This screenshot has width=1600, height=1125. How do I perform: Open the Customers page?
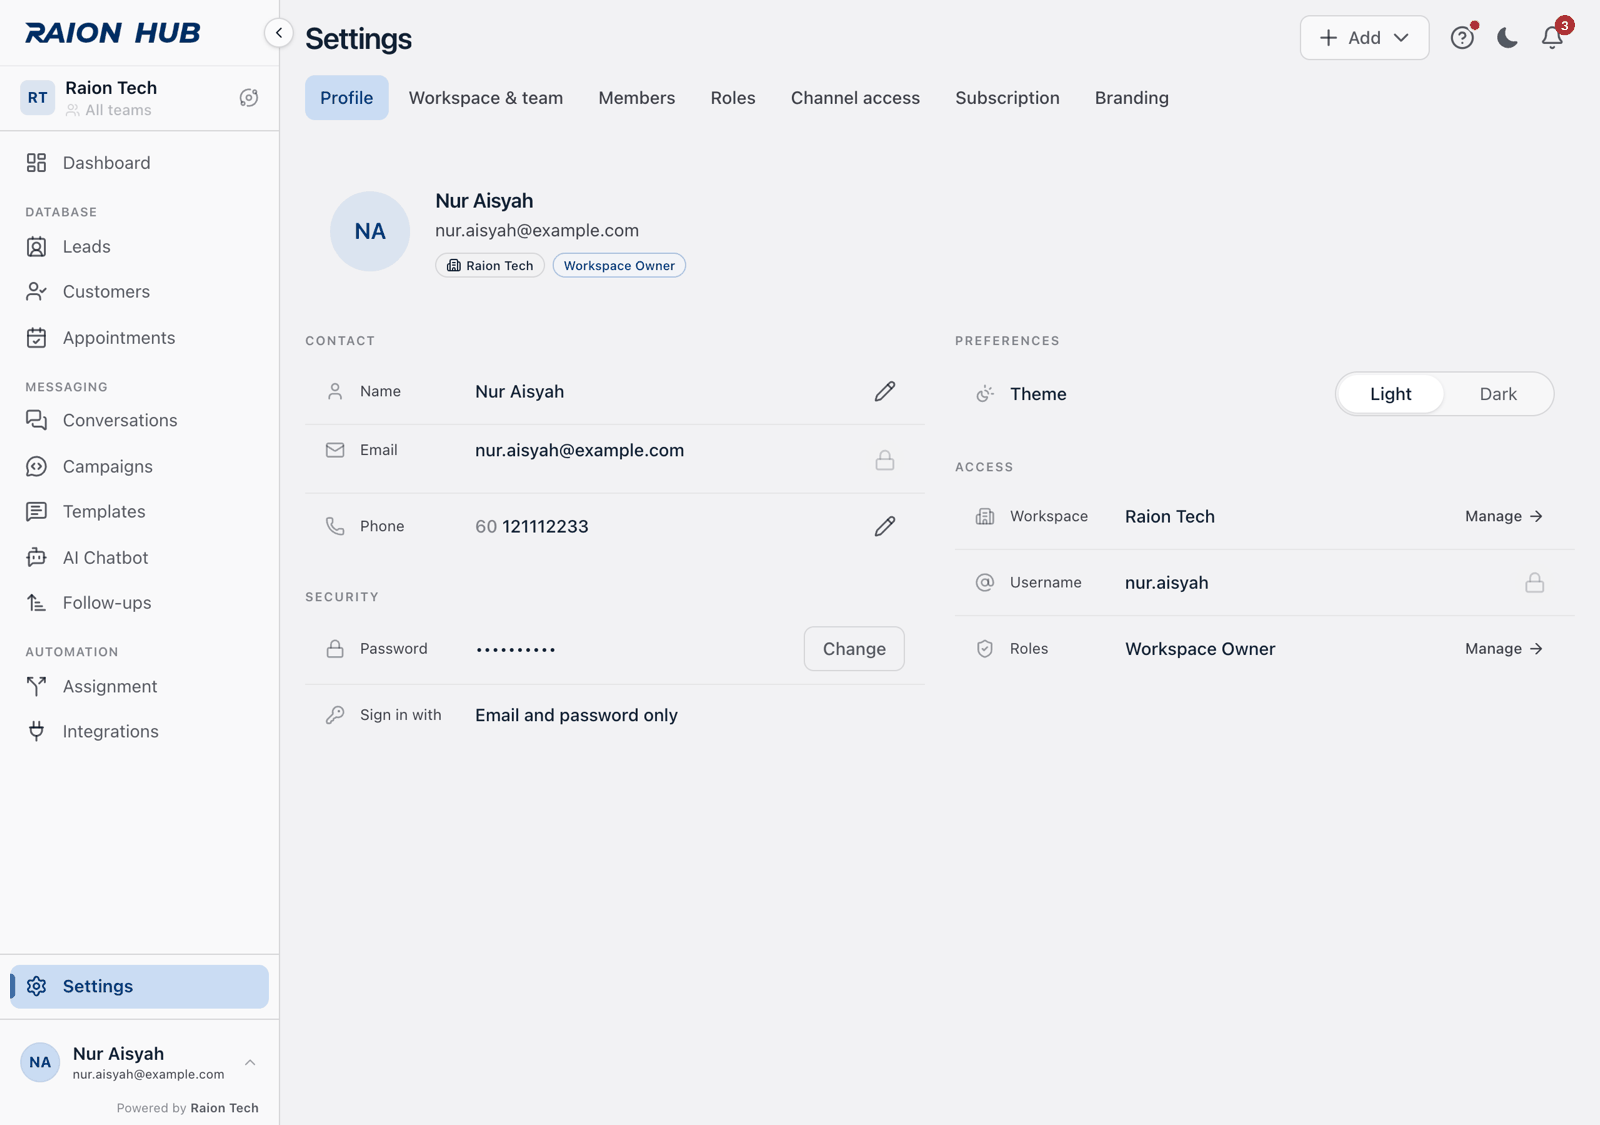coord(139,292)
